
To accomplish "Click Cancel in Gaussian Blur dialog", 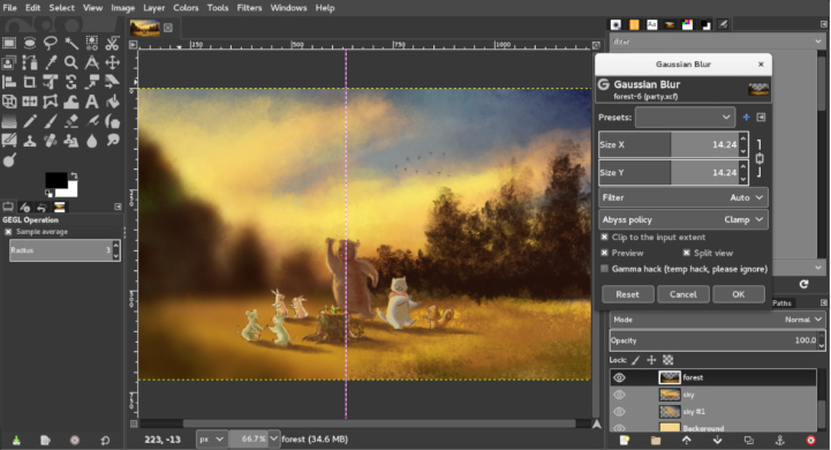I will tap(683, 294).
